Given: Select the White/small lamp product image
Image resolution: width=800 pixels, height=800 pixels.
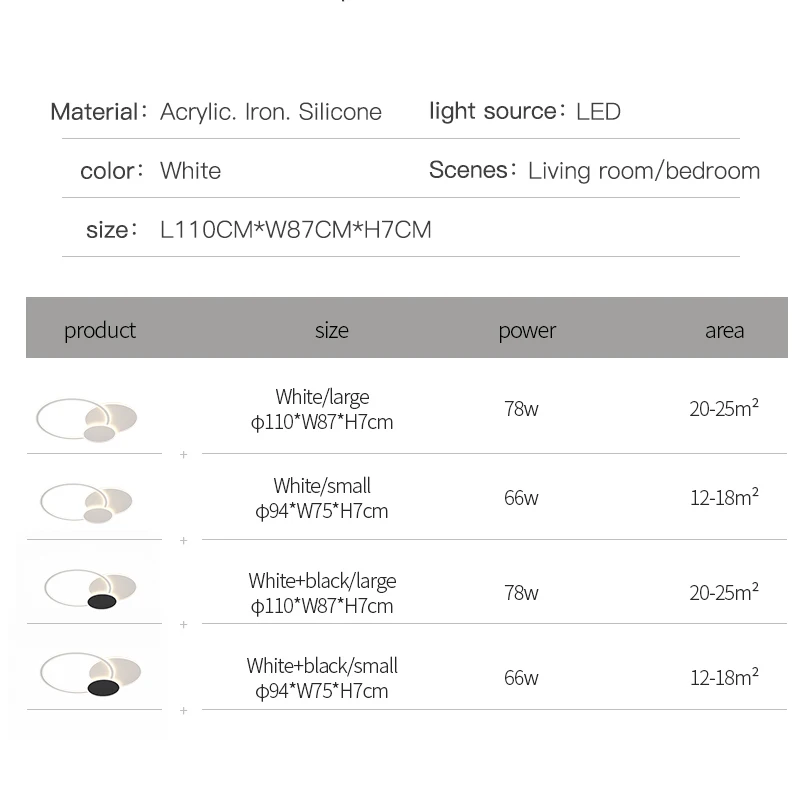Looking at the screenshot, I should pyautogui.click(x=87, y=501).
